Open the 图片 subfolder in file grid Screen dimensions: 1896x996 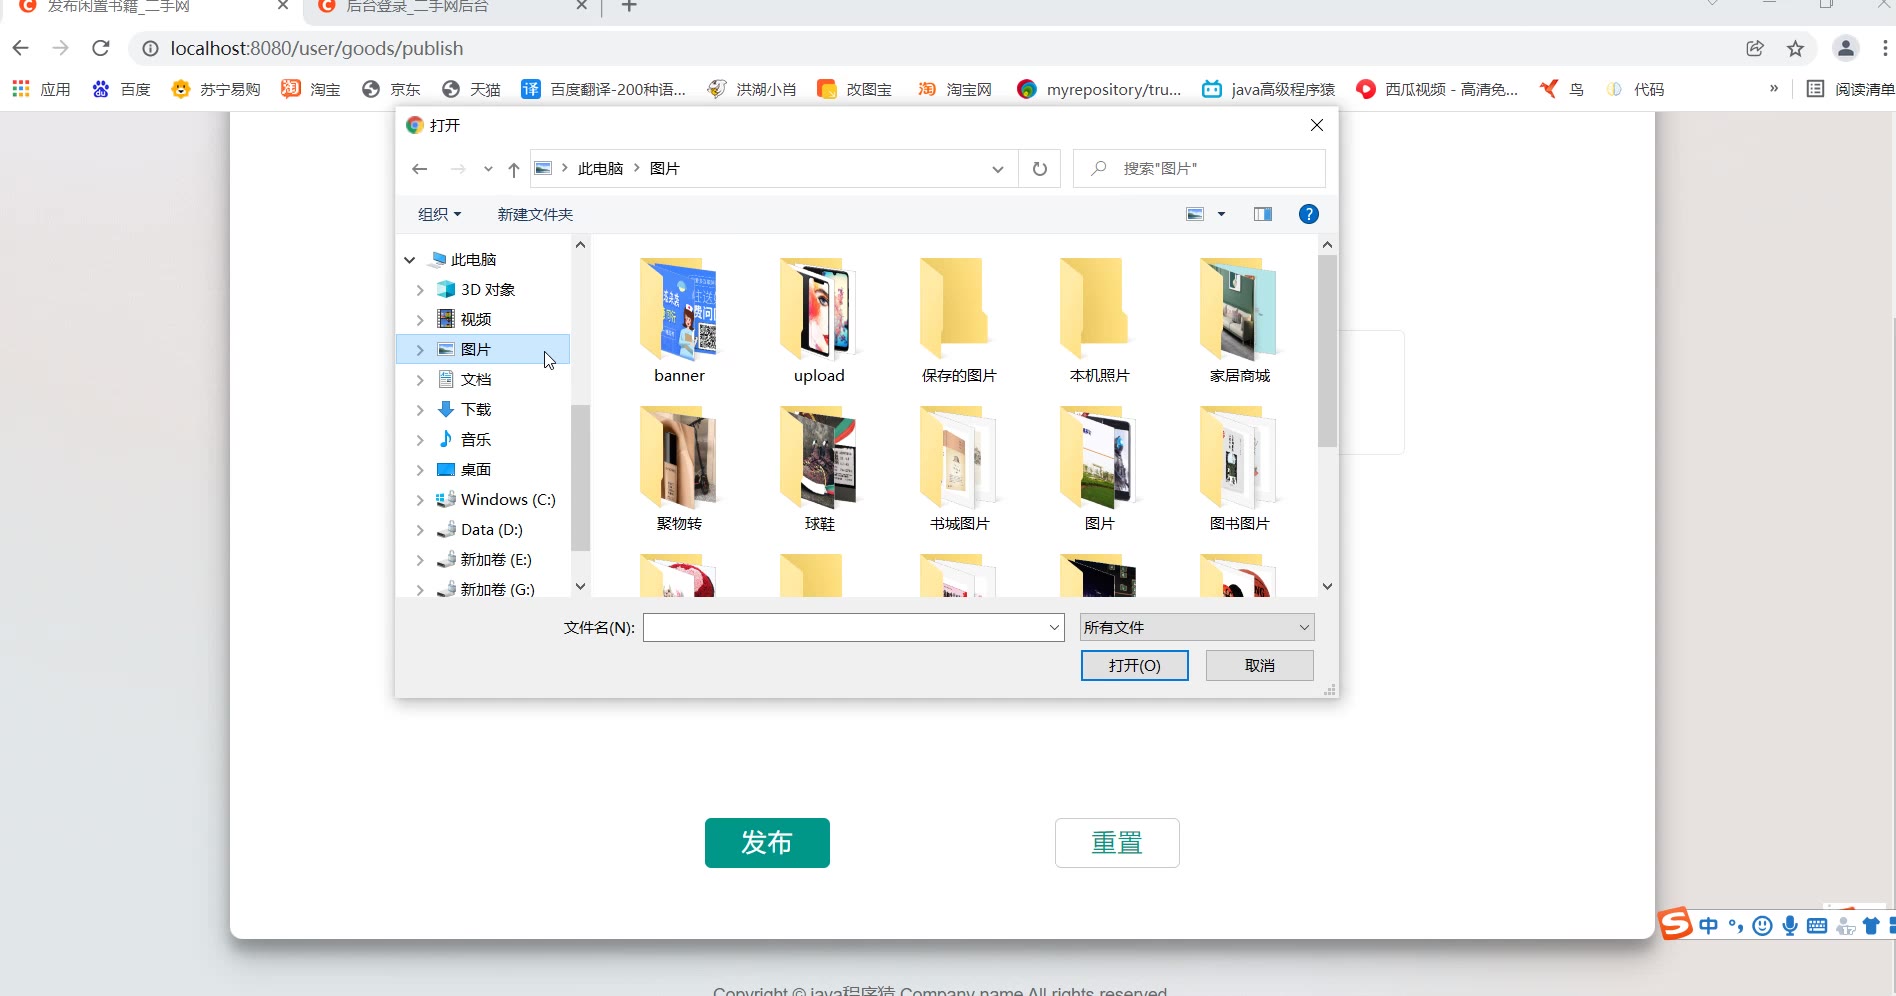1099,469
